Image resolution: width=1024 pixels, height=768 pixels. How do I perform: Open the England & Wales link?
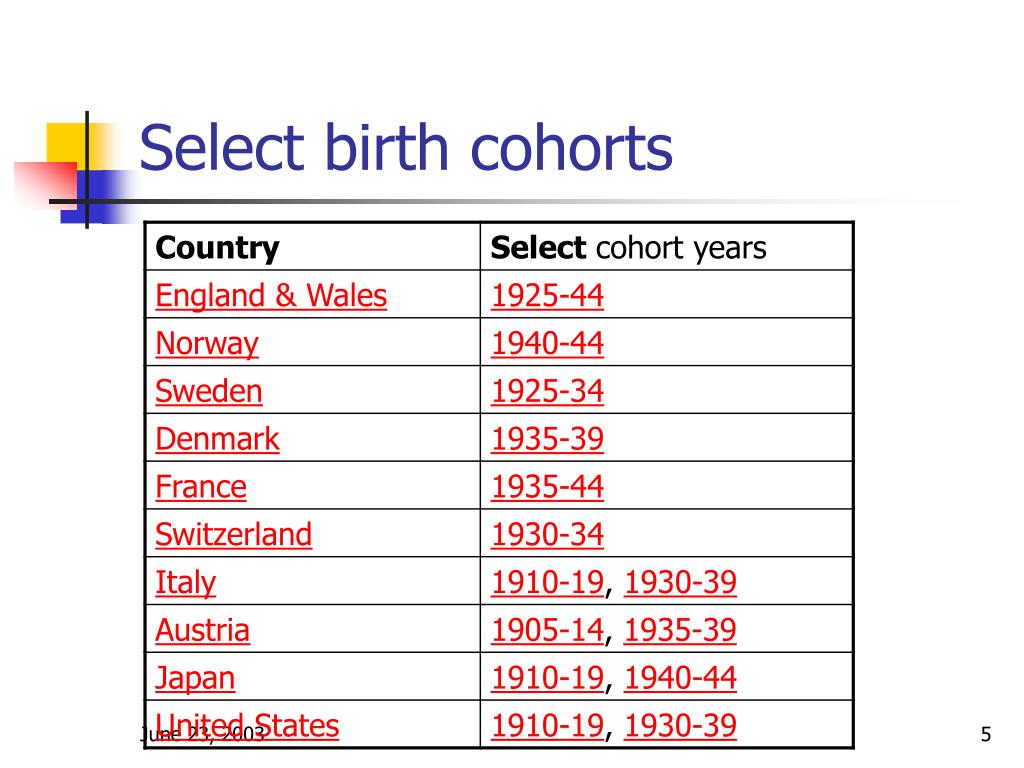click(x=271, y=295)
